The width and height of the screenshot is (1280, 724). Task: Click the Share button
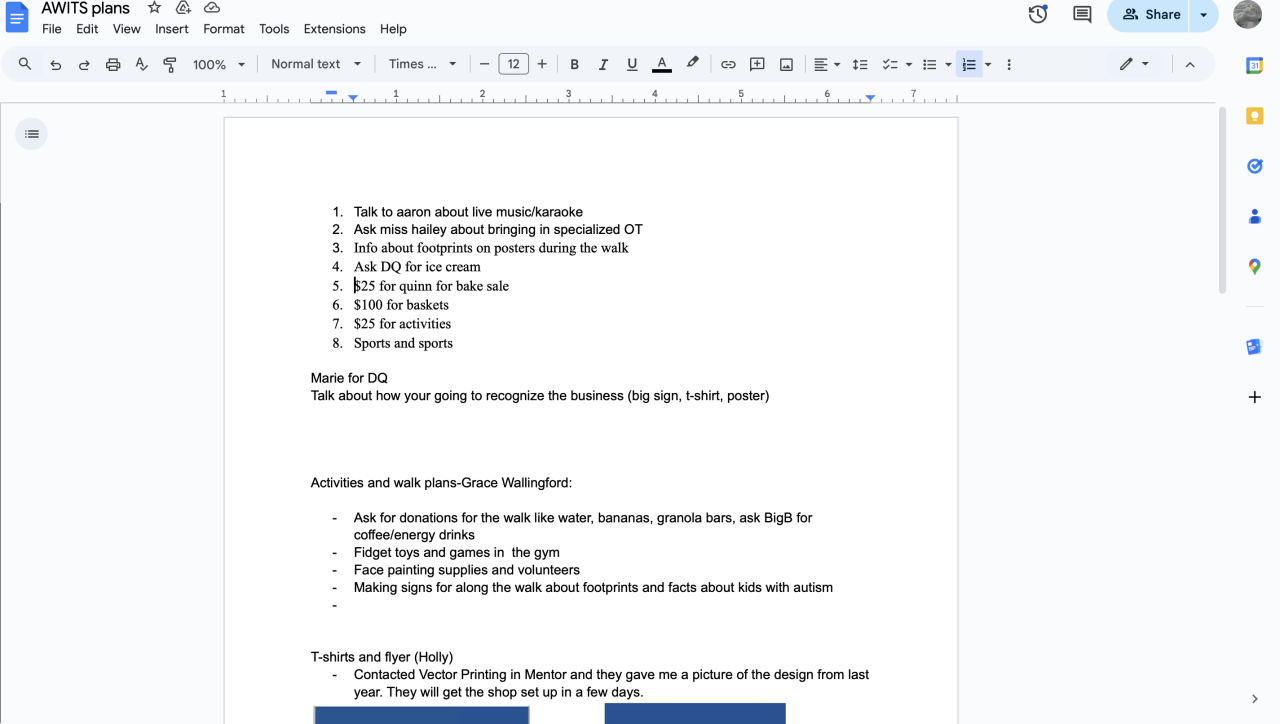pos(1150,14)
